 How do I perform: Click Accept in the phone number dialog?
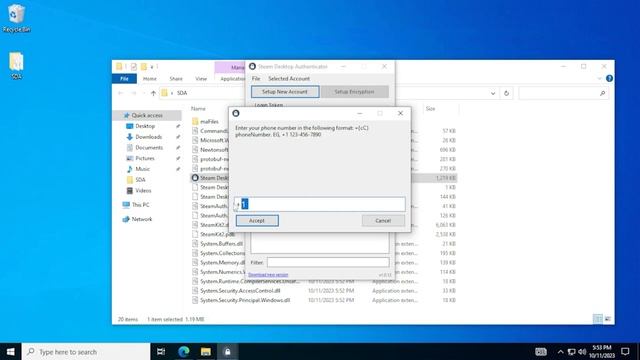[257, 220]
